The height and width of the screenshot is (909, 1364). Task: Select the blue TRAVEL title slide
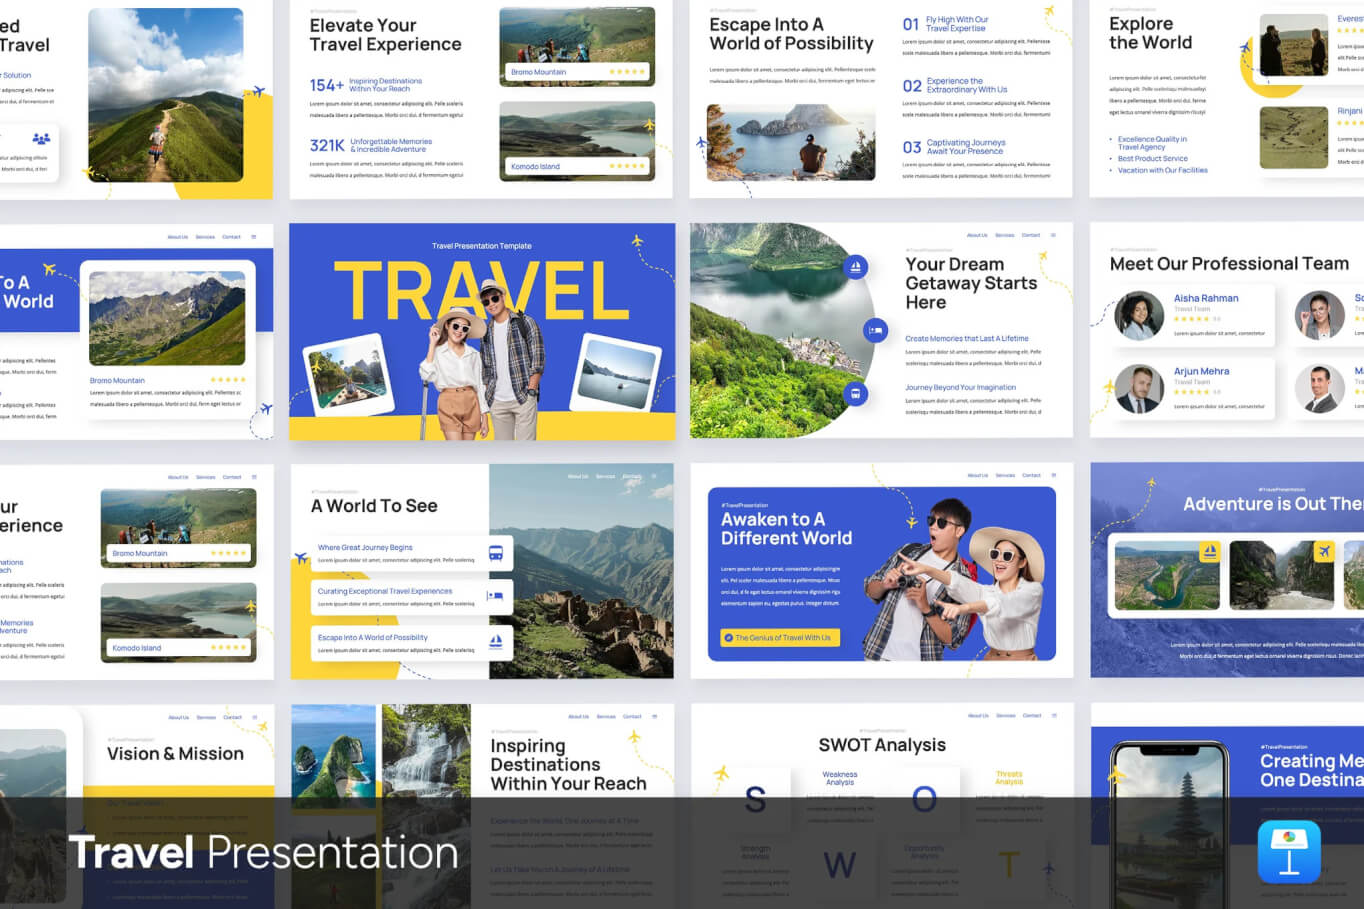[x=482, y=331]
